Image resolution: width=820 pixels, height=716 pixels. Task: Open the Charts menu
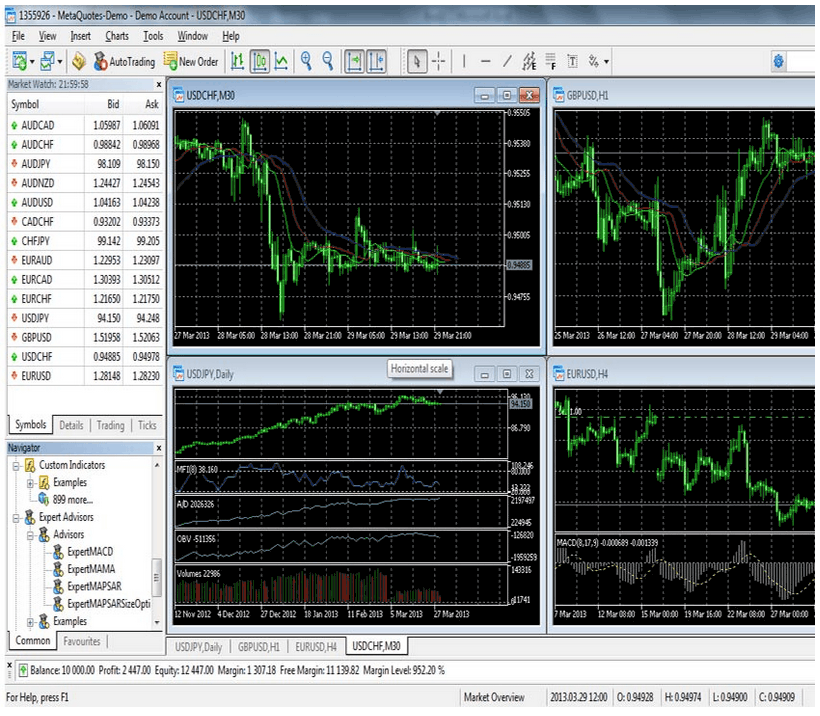pos(117,36)
